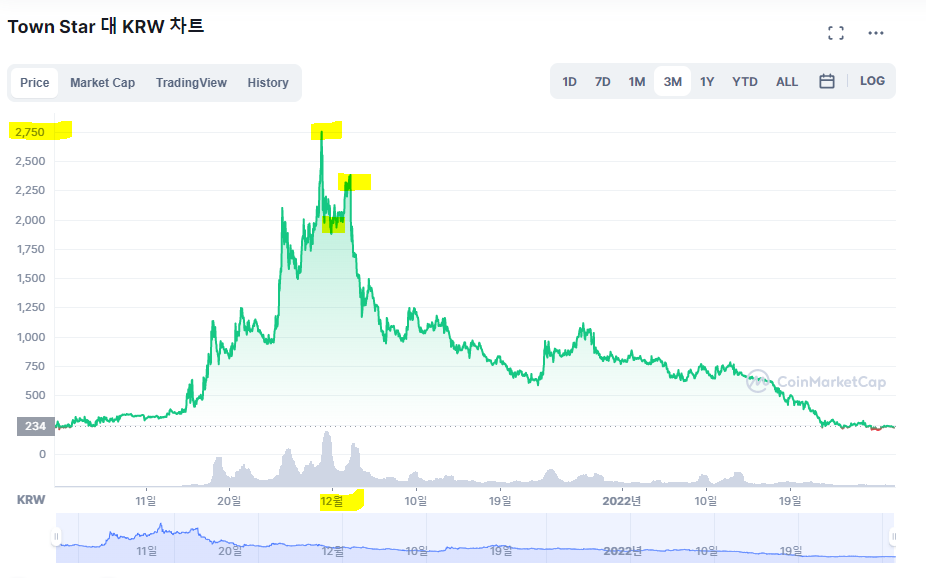This screenshot has width=926, height=578.
Task: Open the calendar date range picker
Action: [x=827, y=81]
